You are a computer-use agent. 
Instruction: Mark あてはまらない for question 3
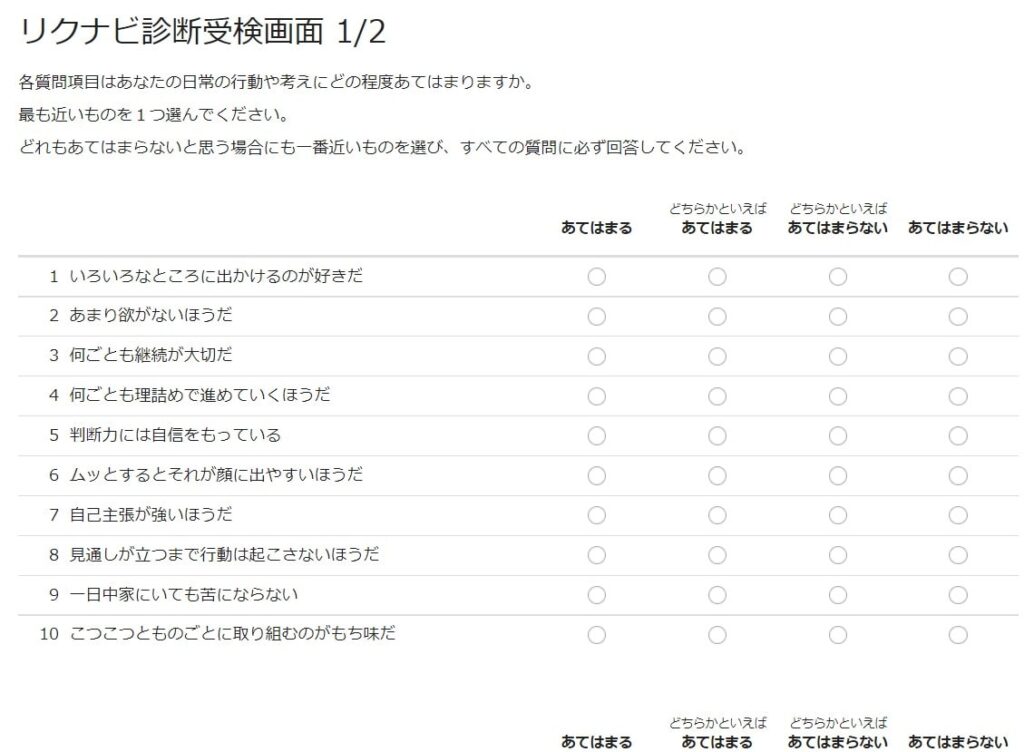[958, 356]
